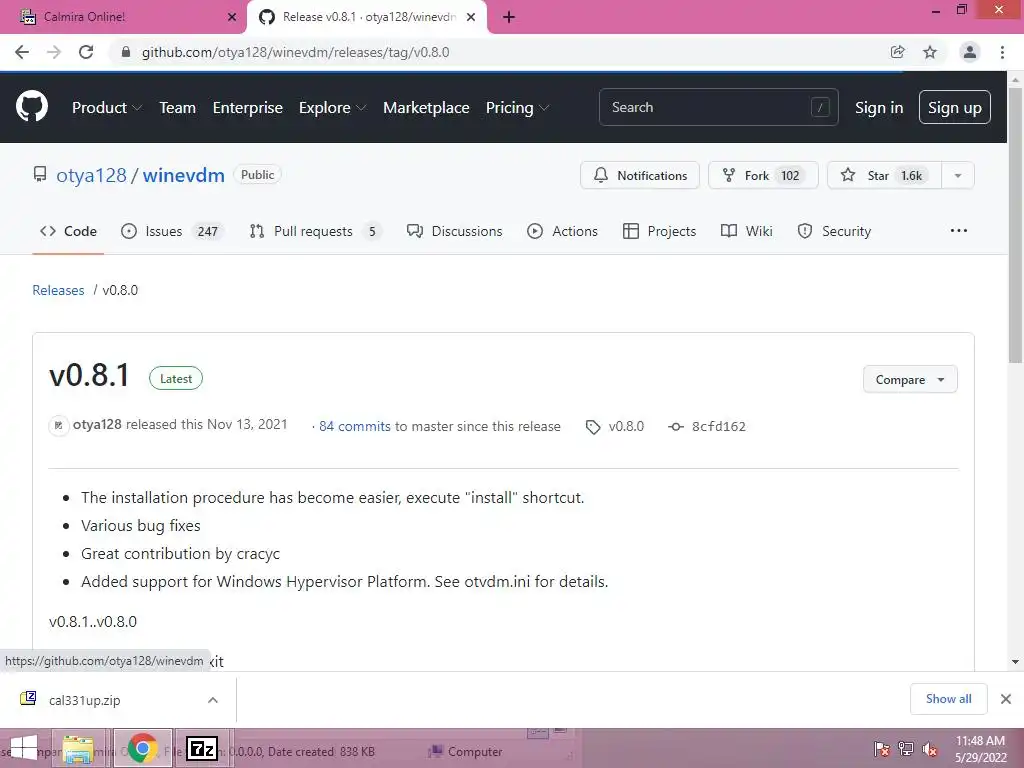Click the Fork button
This screenshot has width=1024, height=768.
pyautogui.click(x=763, y=175)
